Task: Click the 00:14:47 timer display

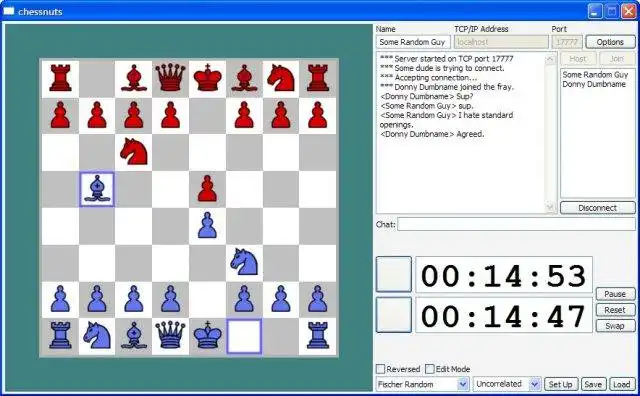Action: 504,316
